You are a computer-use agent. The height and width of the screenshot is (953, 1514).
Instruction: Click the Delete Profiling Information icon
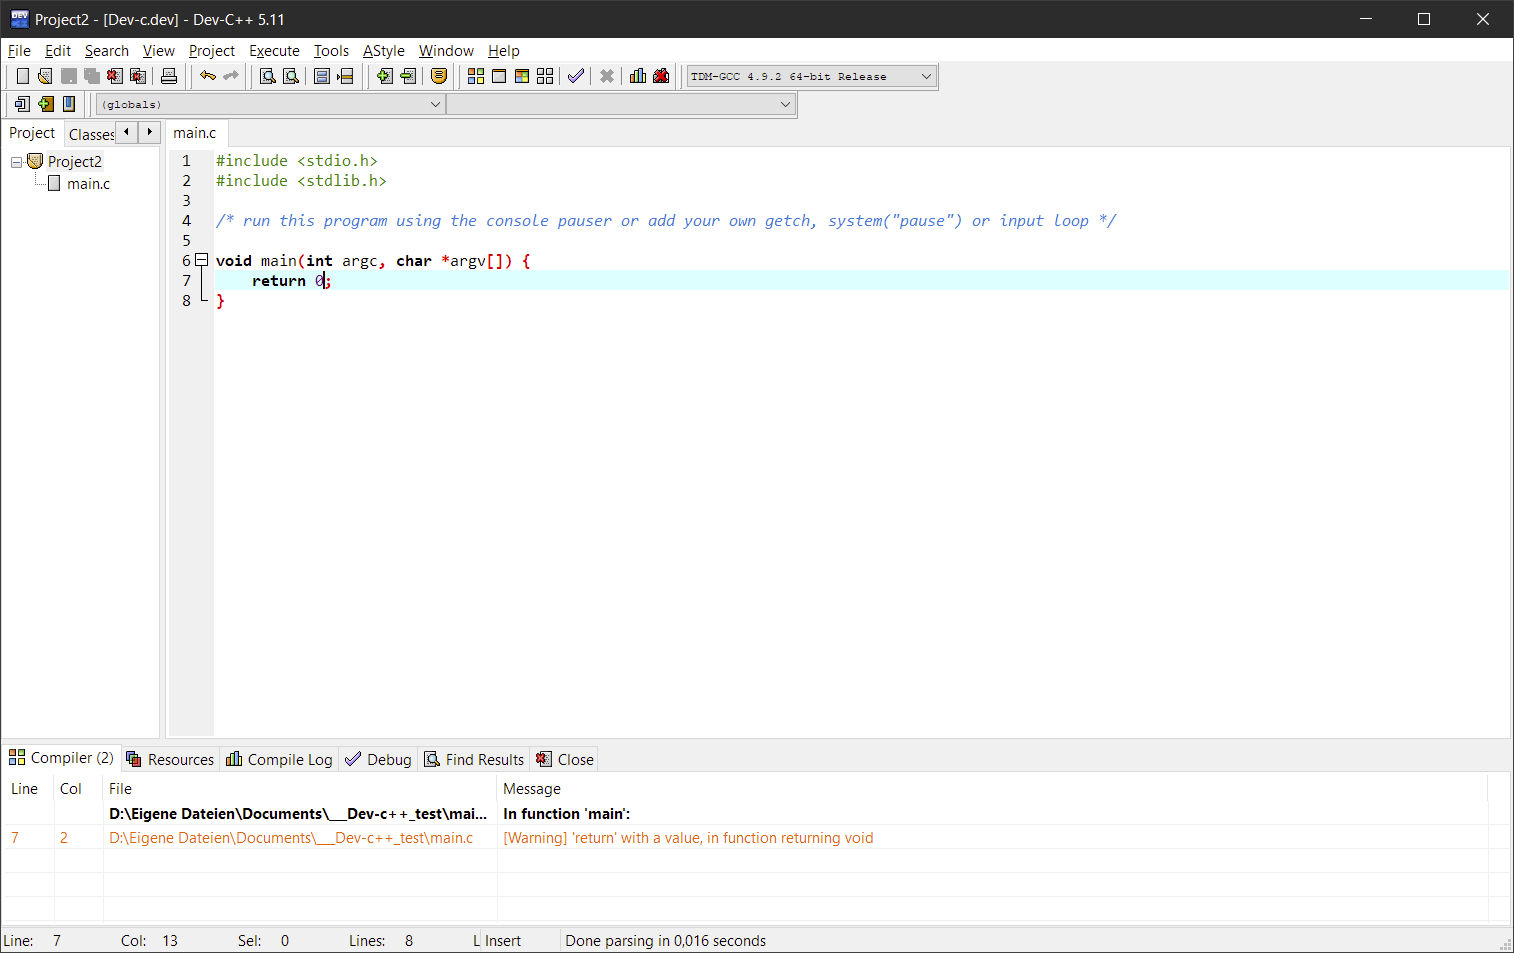point(661,76)
